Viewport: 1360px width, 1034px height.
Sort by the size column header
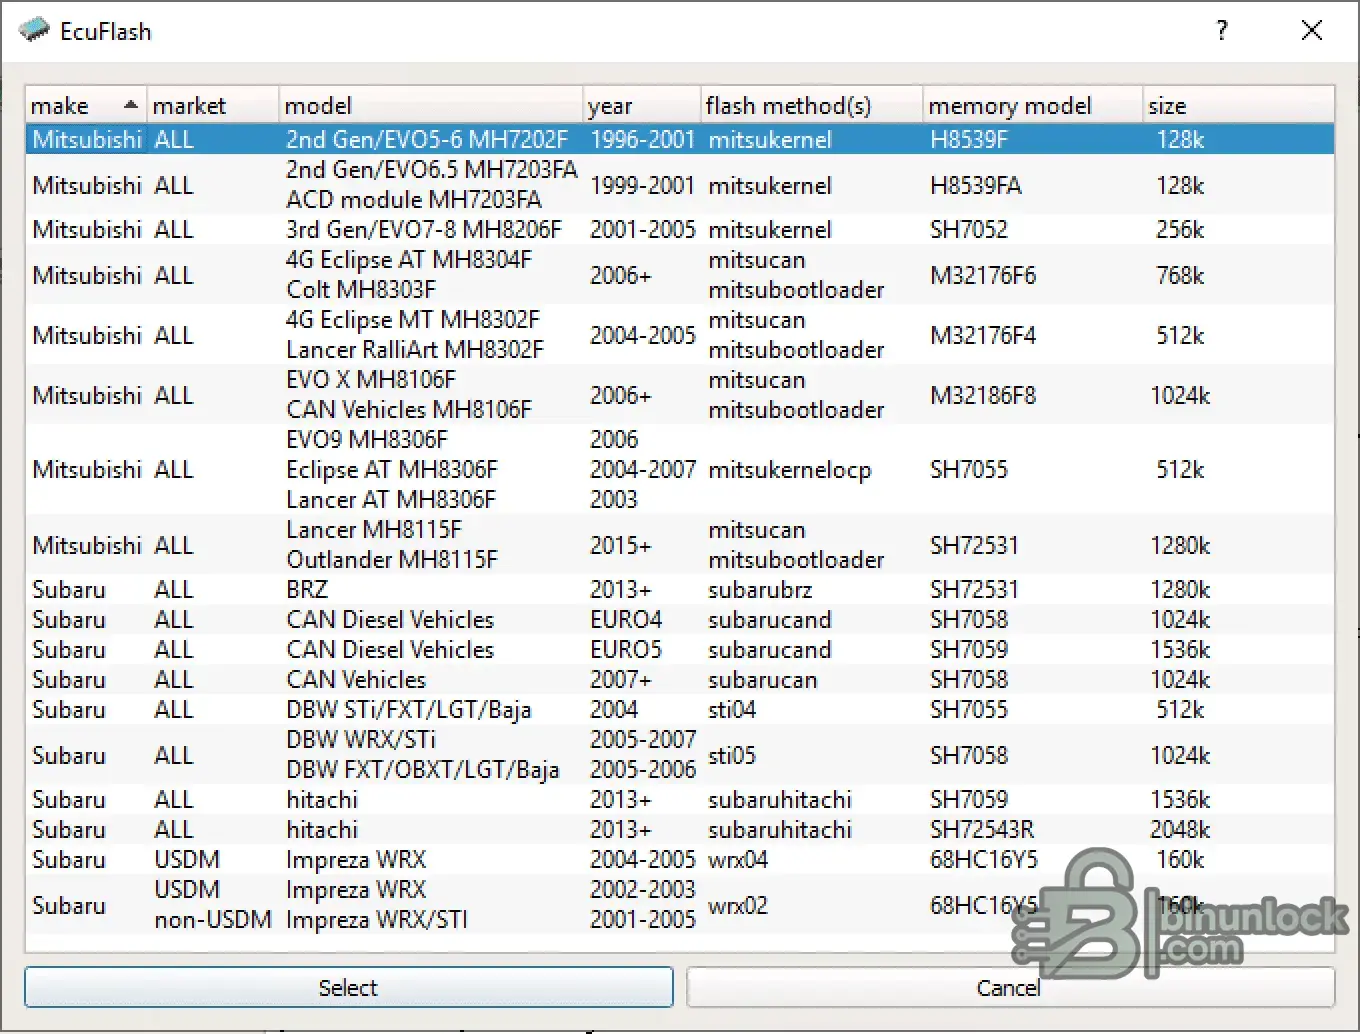click(1238, 106)
